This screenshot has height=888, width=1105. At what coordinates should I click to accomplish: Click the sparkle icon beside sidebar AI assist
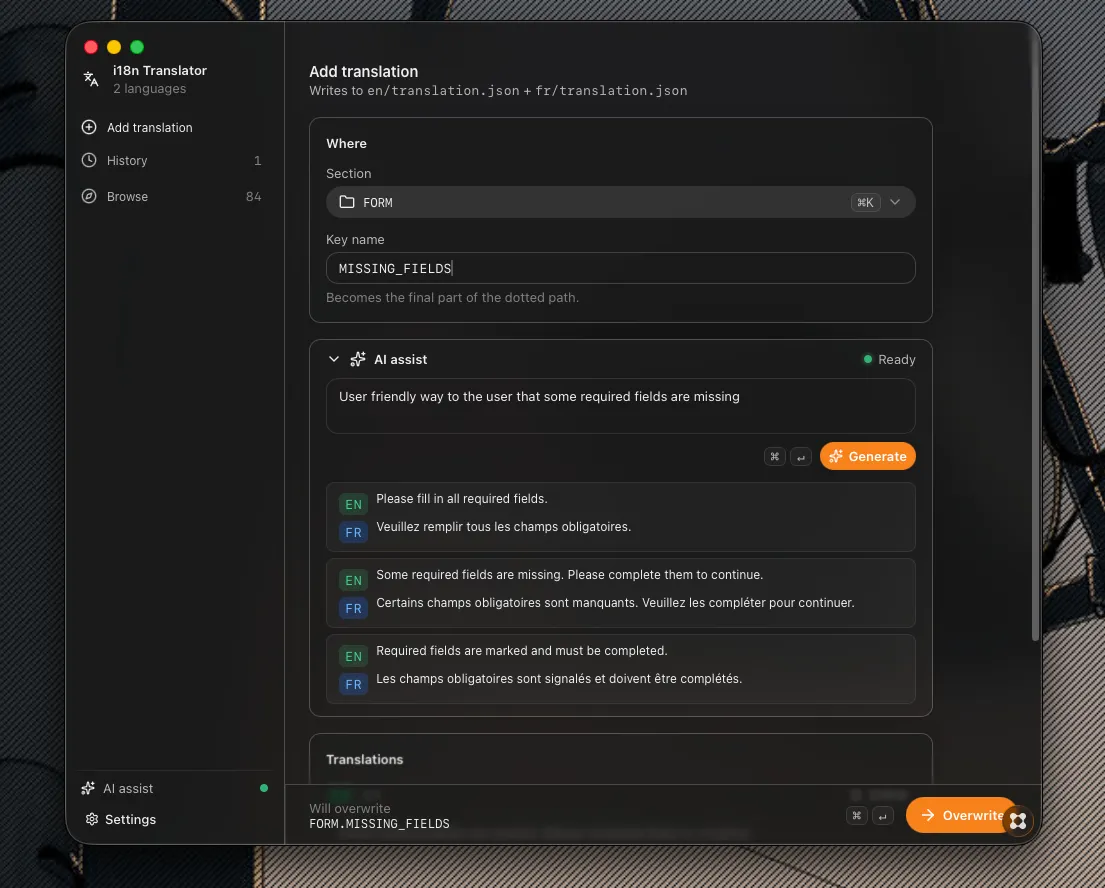pyautogui.click(x=88, y=788)
